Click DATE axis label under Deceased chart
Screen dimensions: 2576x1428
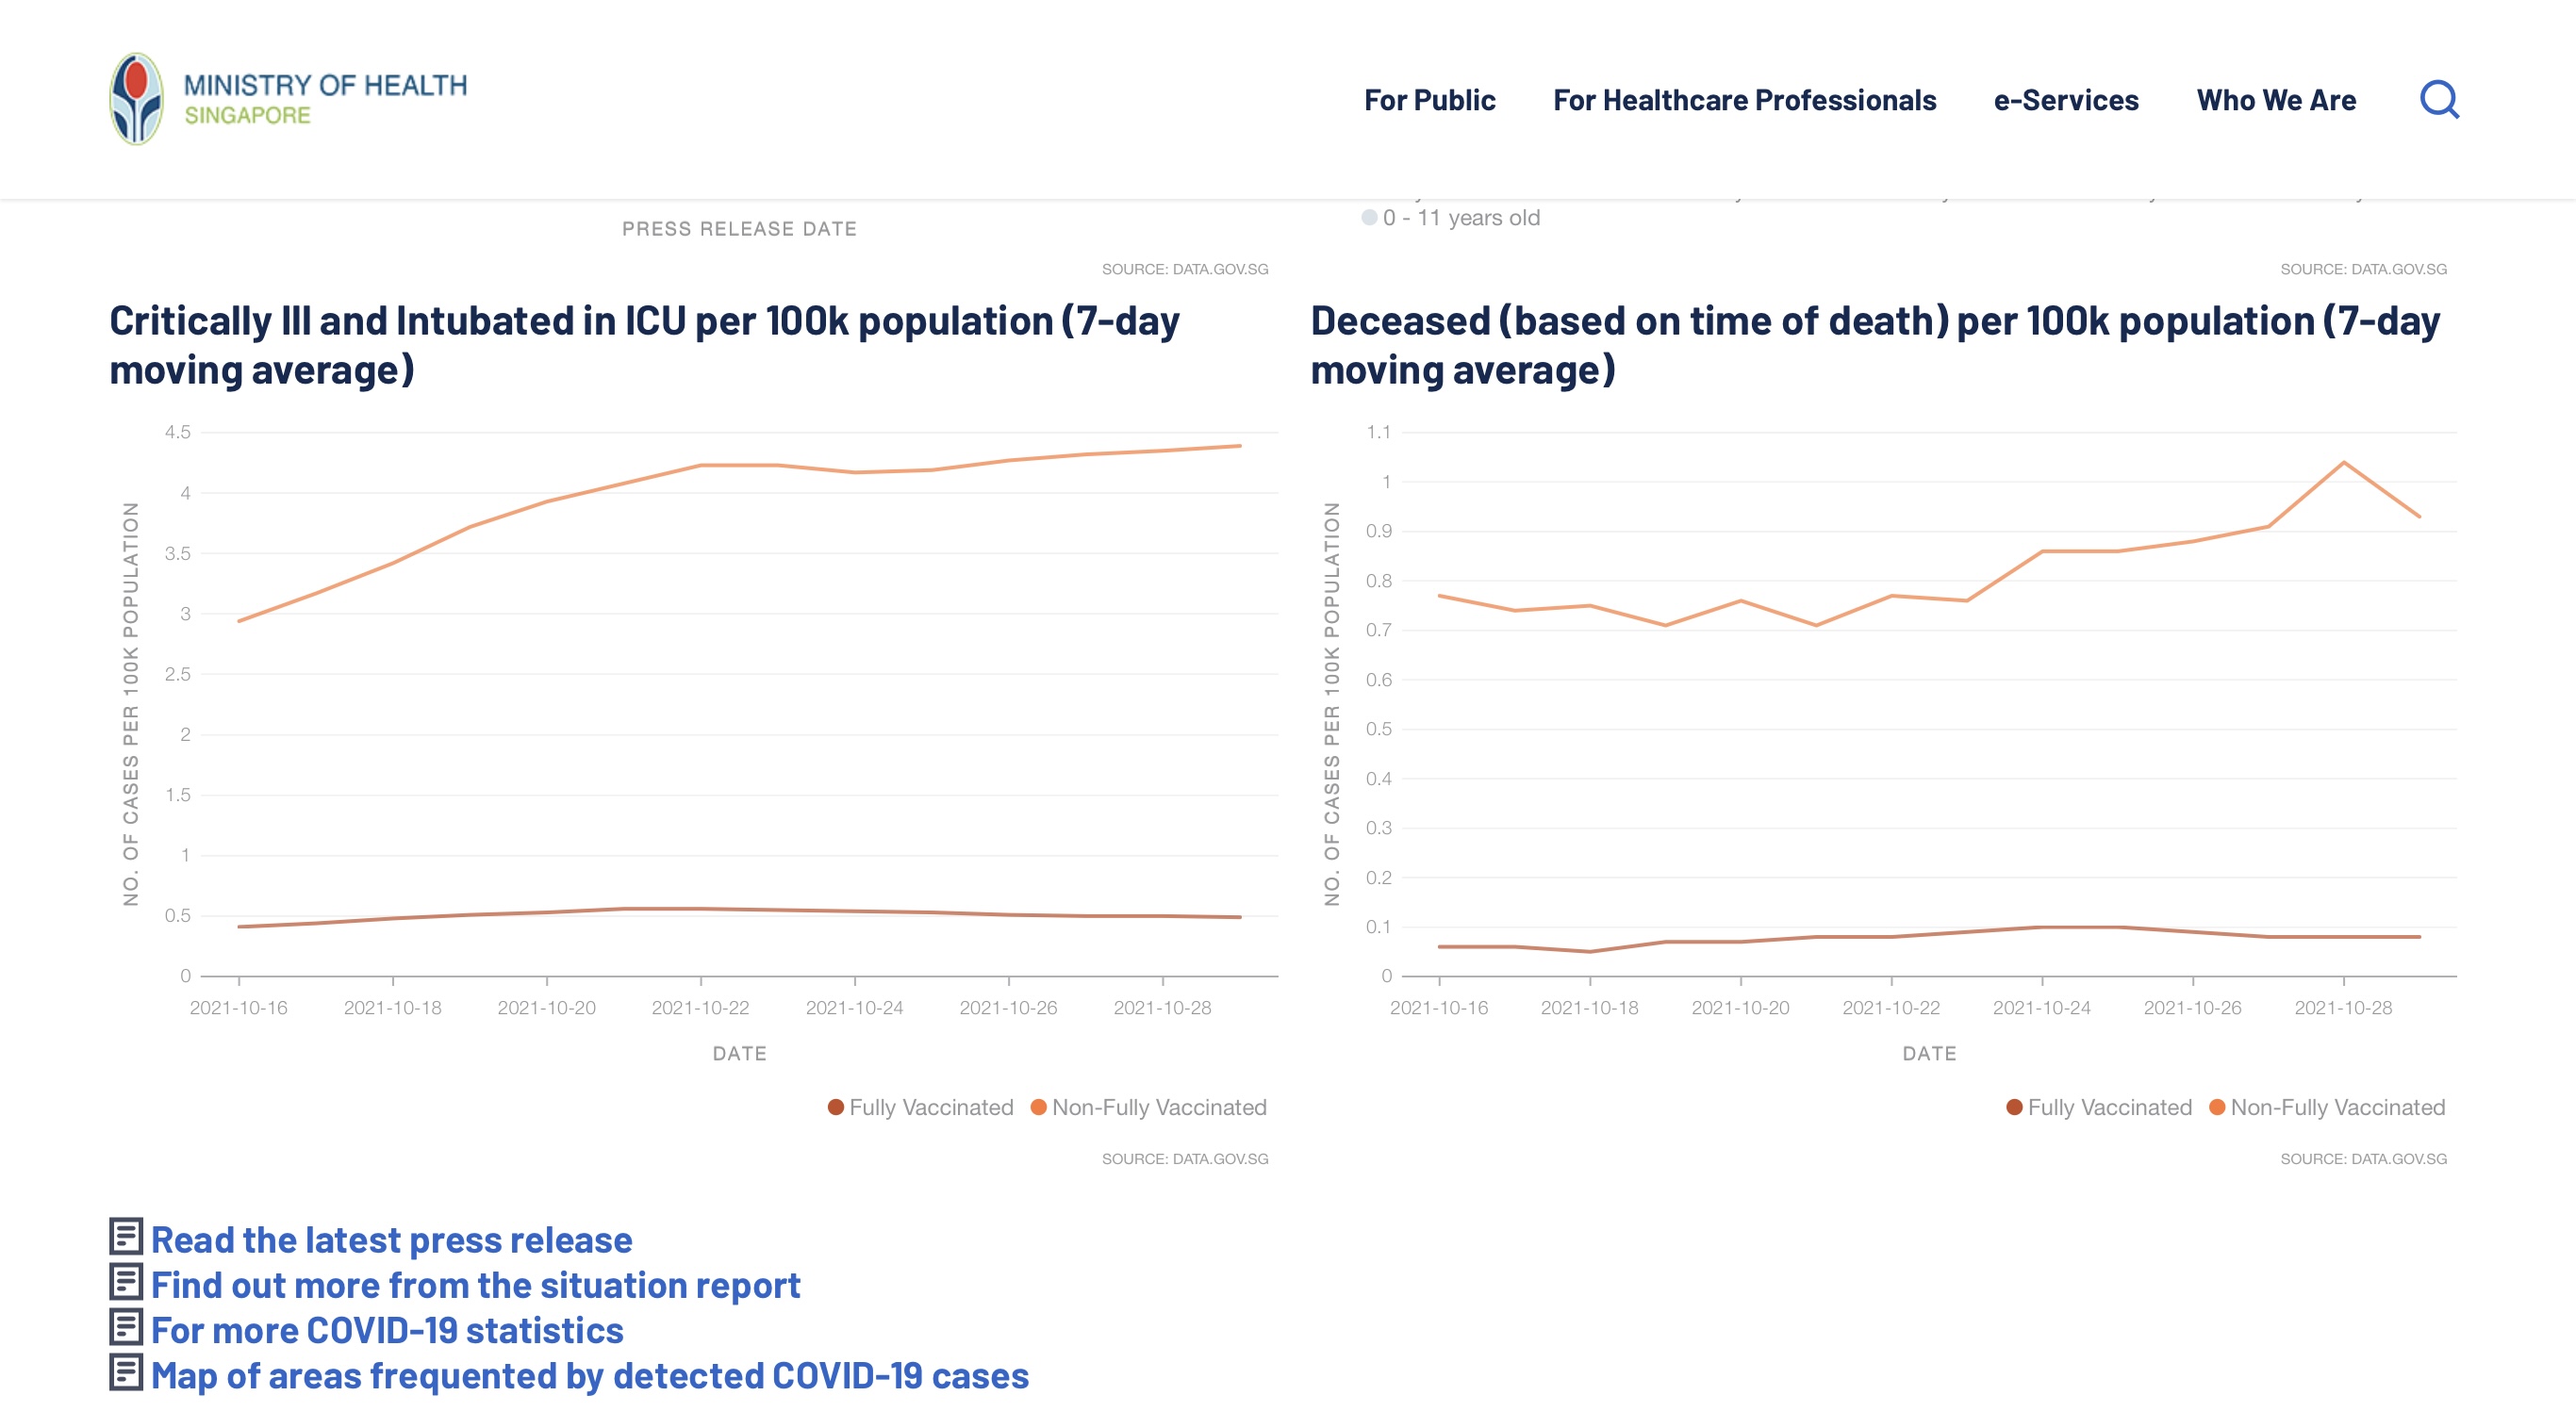(1929, 1053)
